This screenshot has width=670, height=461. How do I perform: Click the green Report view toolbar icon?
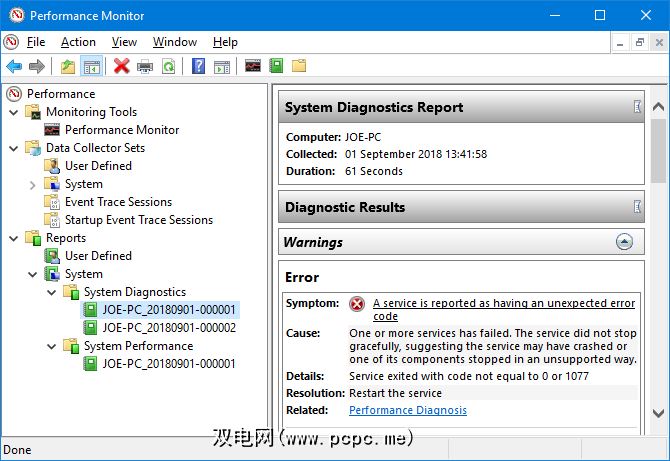point(276,66)
